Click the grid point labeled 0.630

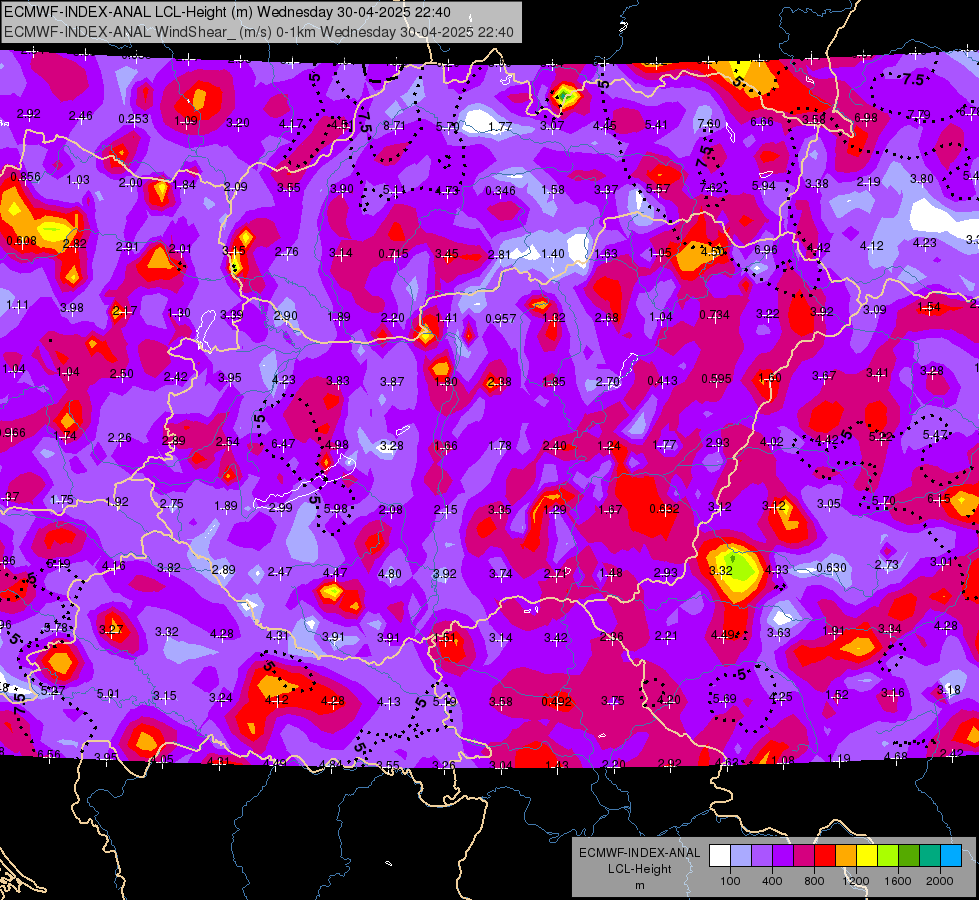click(x=831, y=568)
